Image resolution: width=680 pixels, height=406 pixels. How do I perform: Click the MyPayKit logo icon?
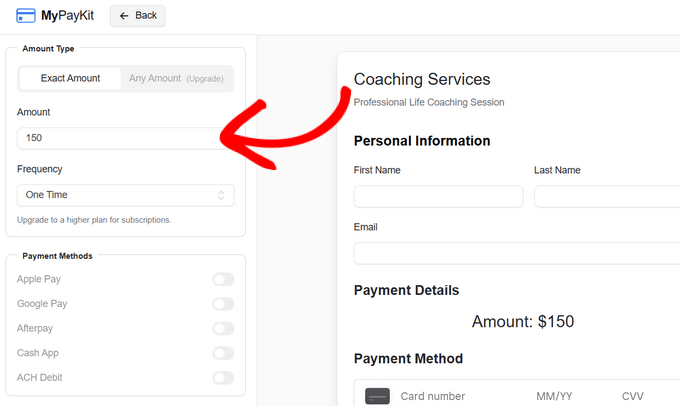coord(26,15)
